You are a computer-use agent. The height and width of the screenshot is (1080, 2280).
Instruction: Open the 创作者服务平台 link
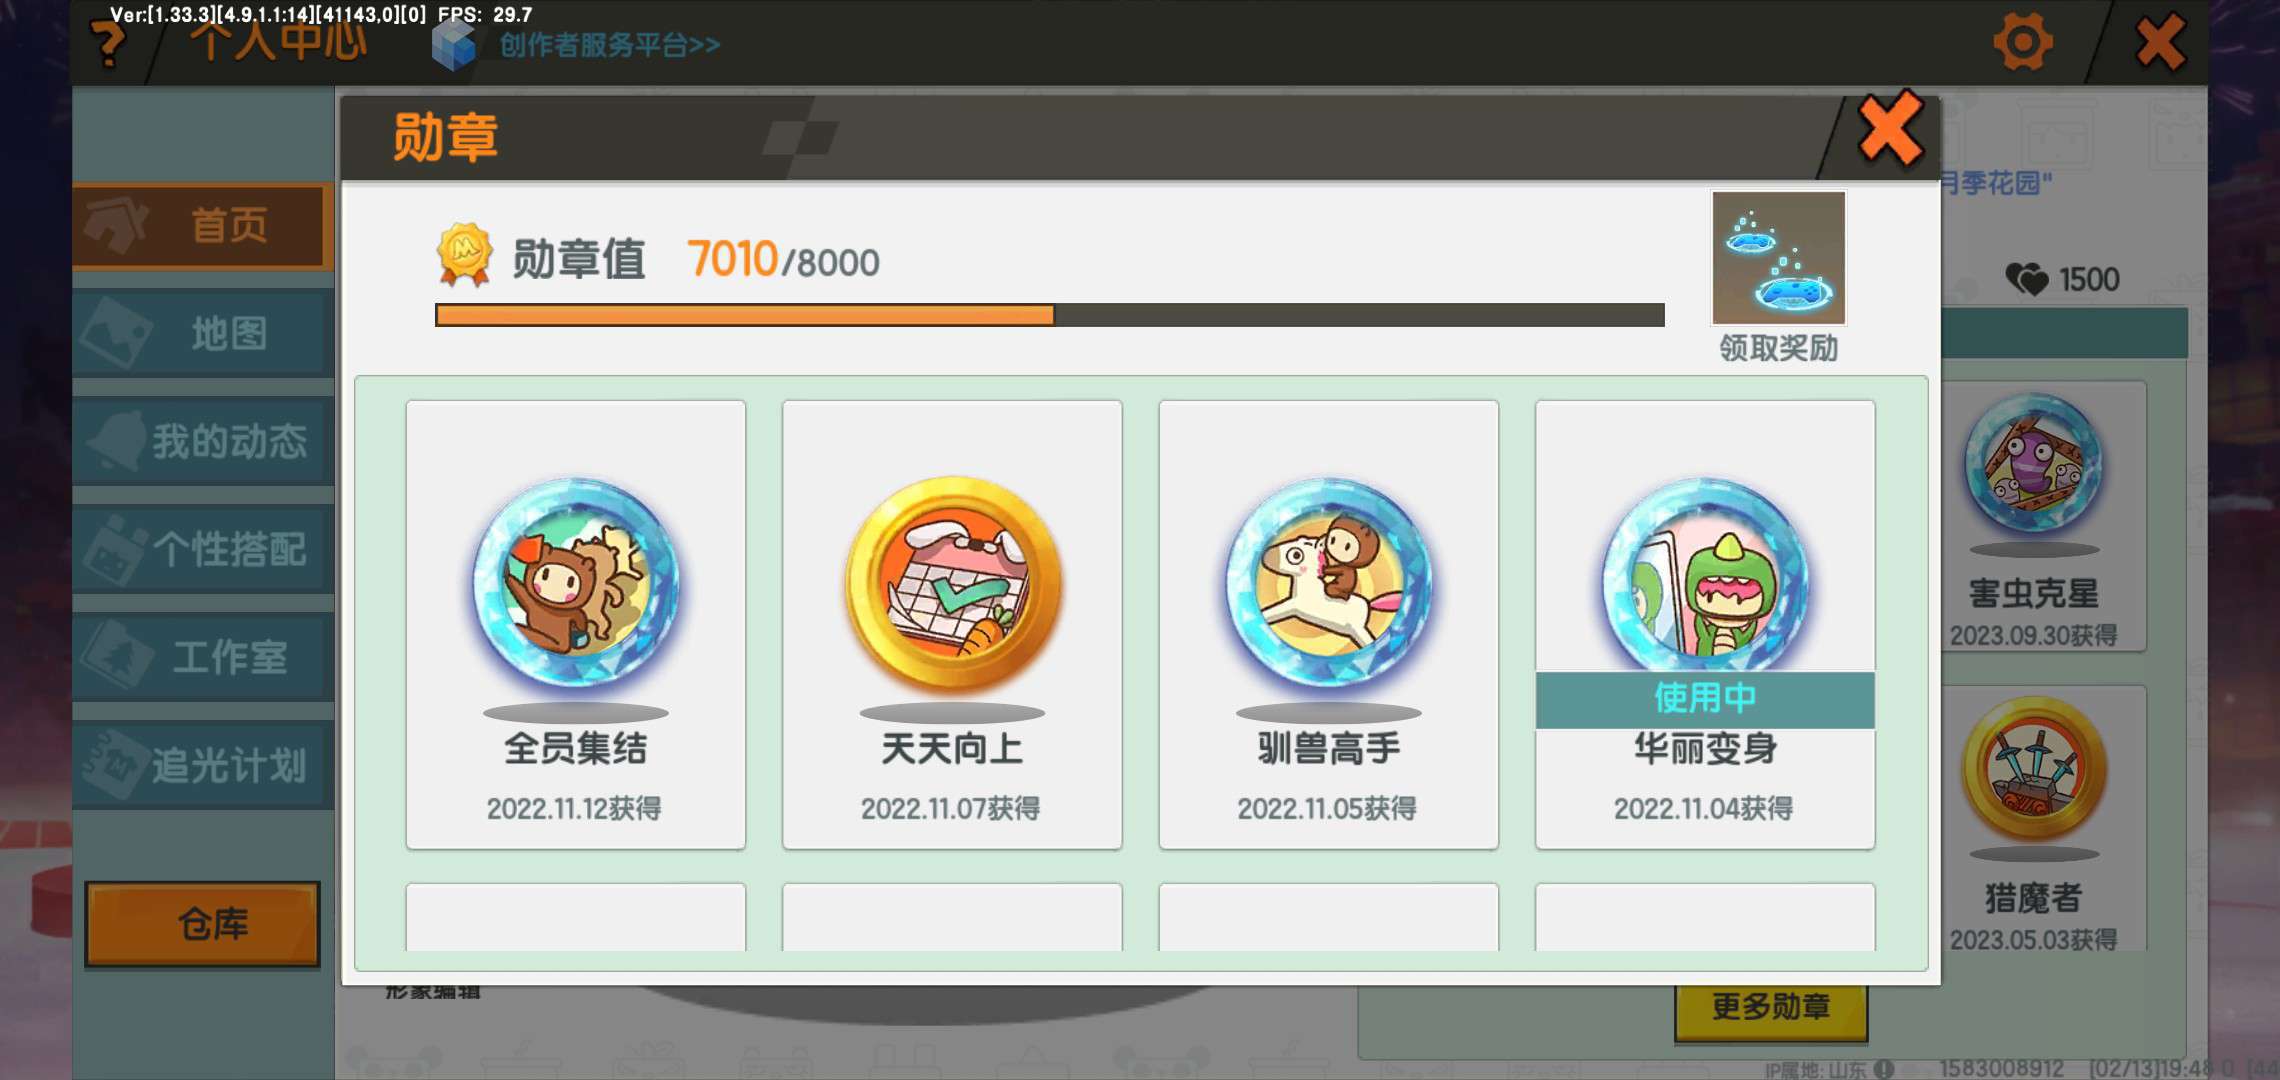coord(610,45)
